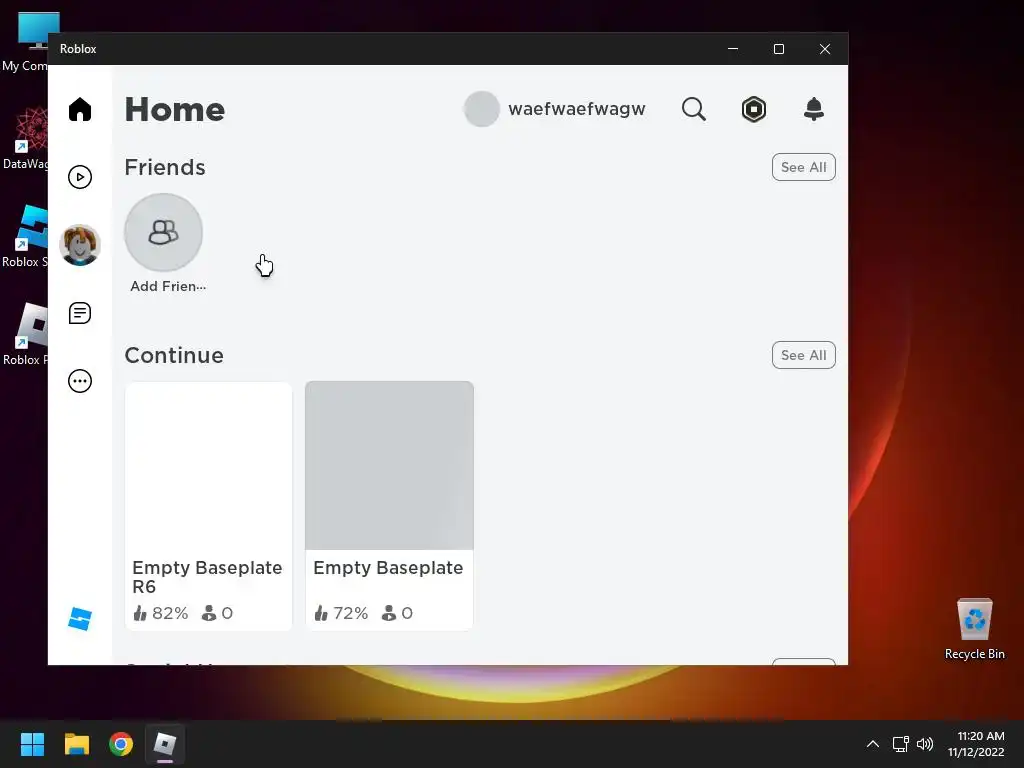Click the Add Frien... label

(168, 286)
